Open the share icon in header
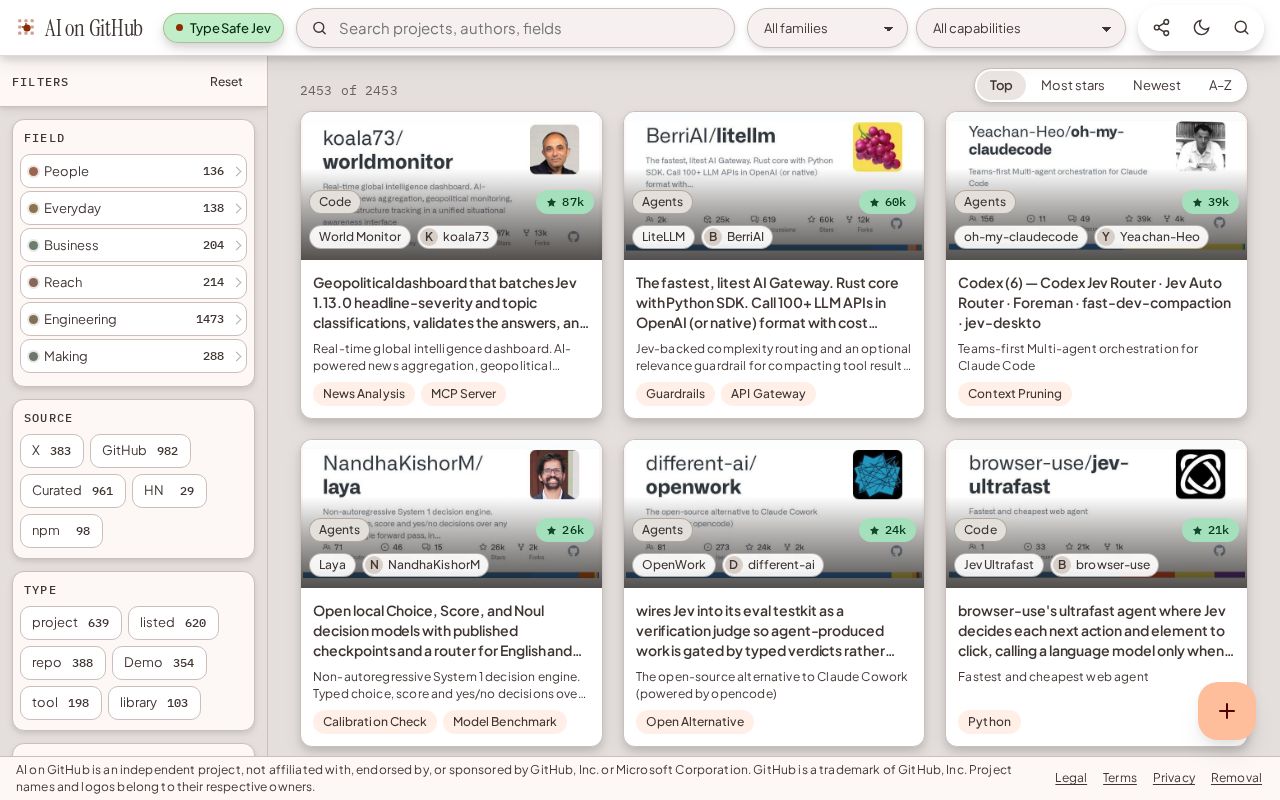 pyautogui.click(x=1161, y=28)
